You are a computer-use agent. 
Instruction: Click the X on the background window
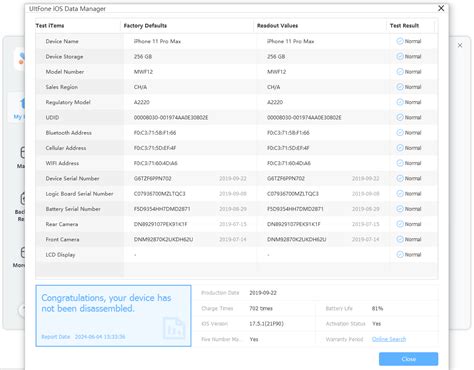point(460,45)
